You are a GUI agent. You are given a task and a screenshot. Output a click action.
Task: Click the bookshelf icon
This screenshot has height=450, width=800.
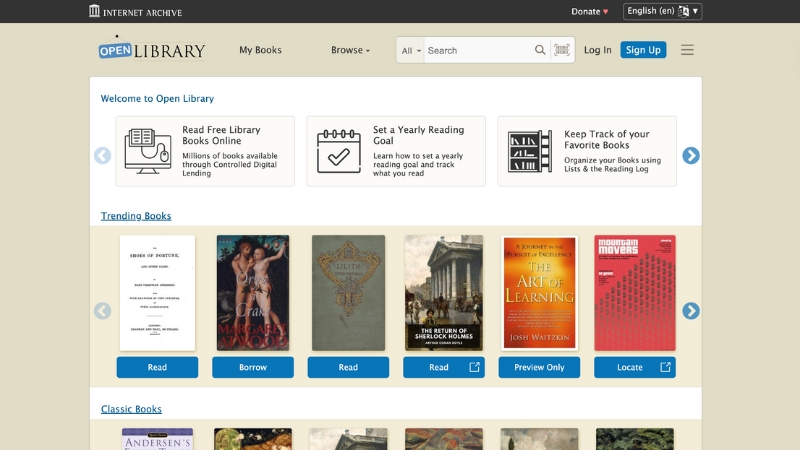click(530, 151)
